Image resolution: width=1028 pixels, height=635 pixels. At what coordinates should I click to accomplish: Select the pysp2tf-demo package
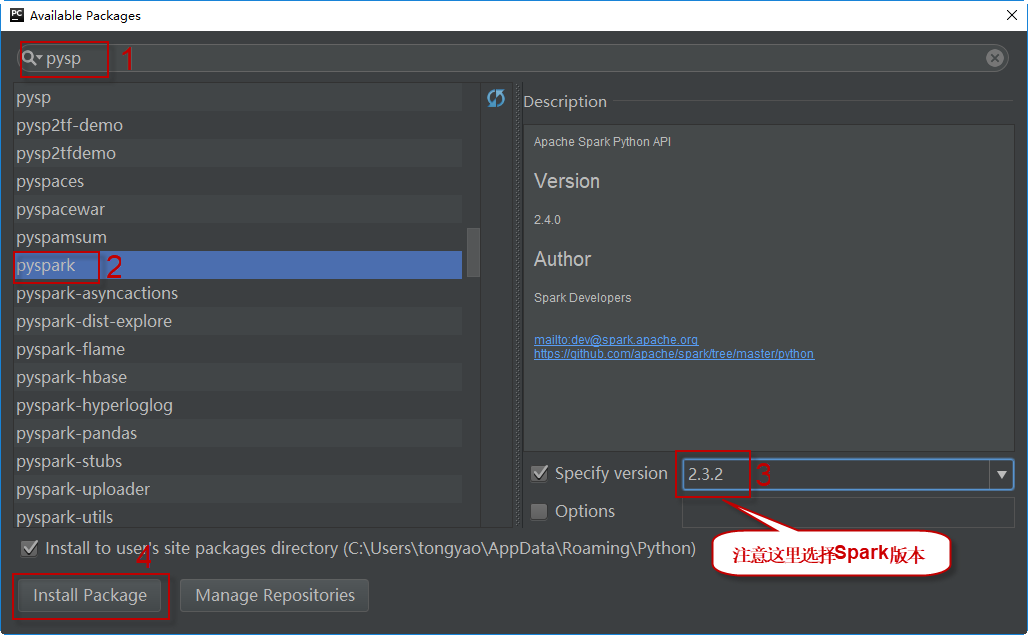70,125
